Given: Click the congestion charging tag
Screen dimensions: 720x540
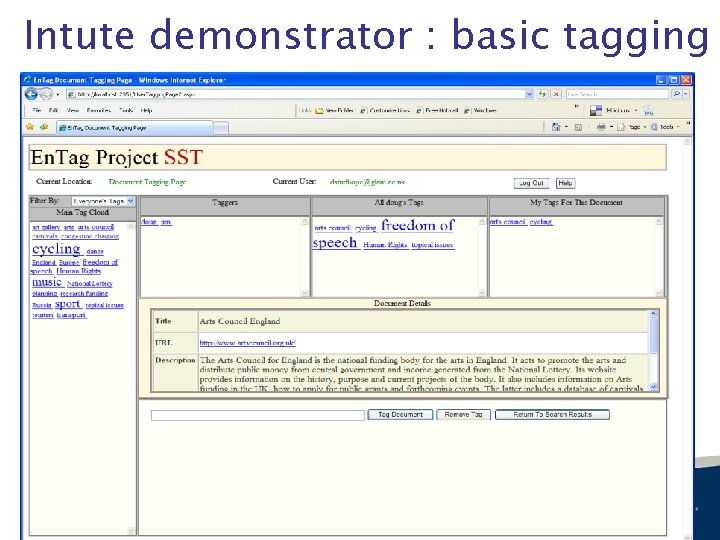Looking at the screenshot, I should [x=90, y=236].
